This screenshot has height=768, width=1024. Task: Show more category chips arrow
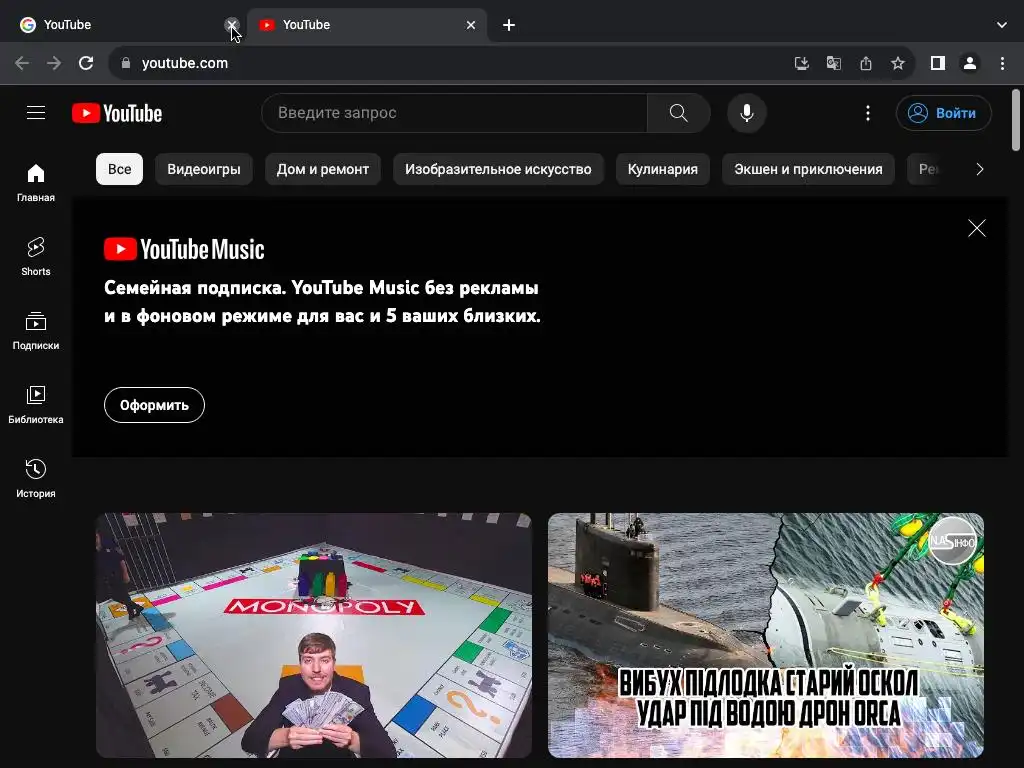(980, 169)
